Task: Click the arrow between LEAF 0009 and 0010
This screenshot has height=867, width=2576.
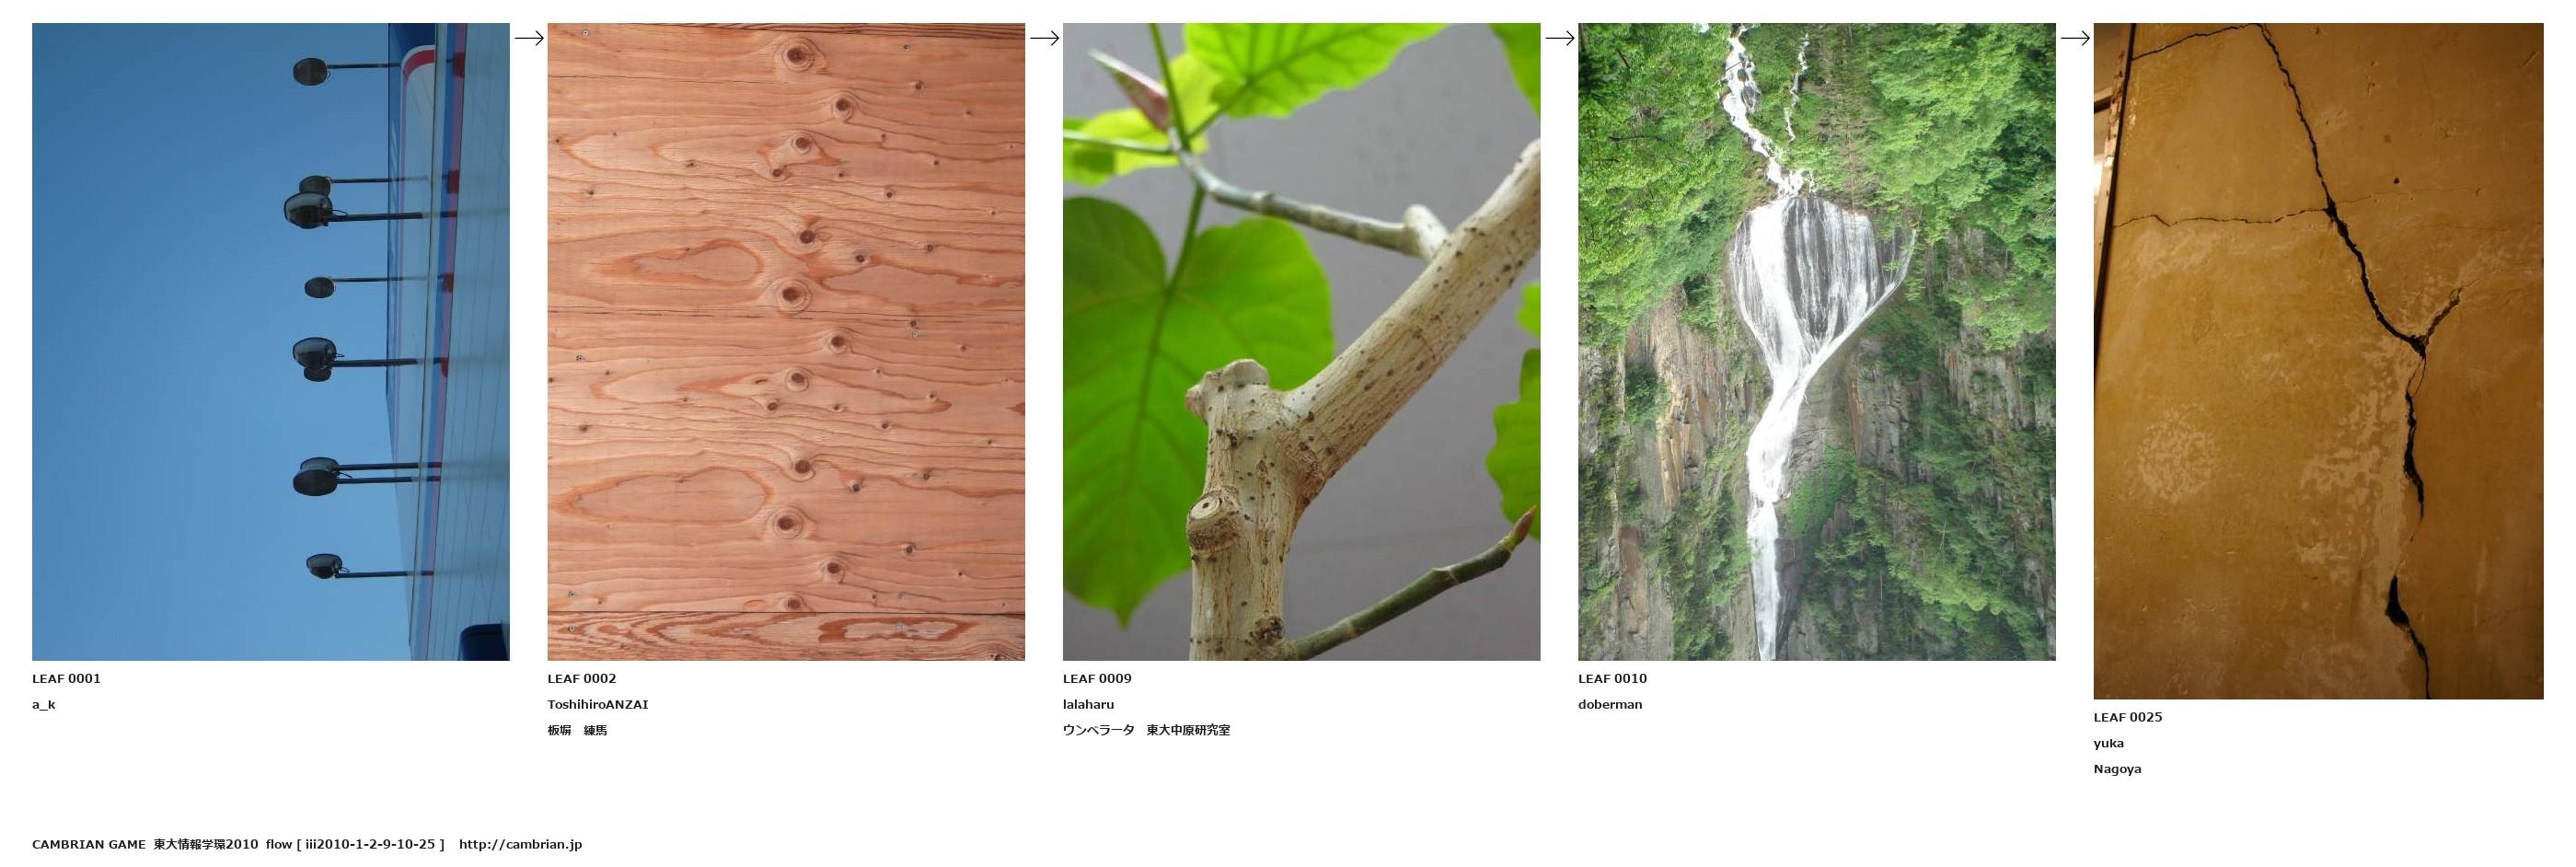Action: (x=1559, y=38)
